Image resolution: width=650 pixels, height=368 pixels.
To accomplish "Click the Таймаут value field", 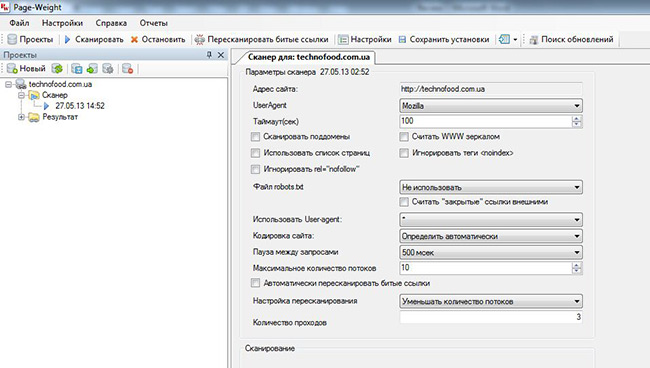I will tap(485, 121).
